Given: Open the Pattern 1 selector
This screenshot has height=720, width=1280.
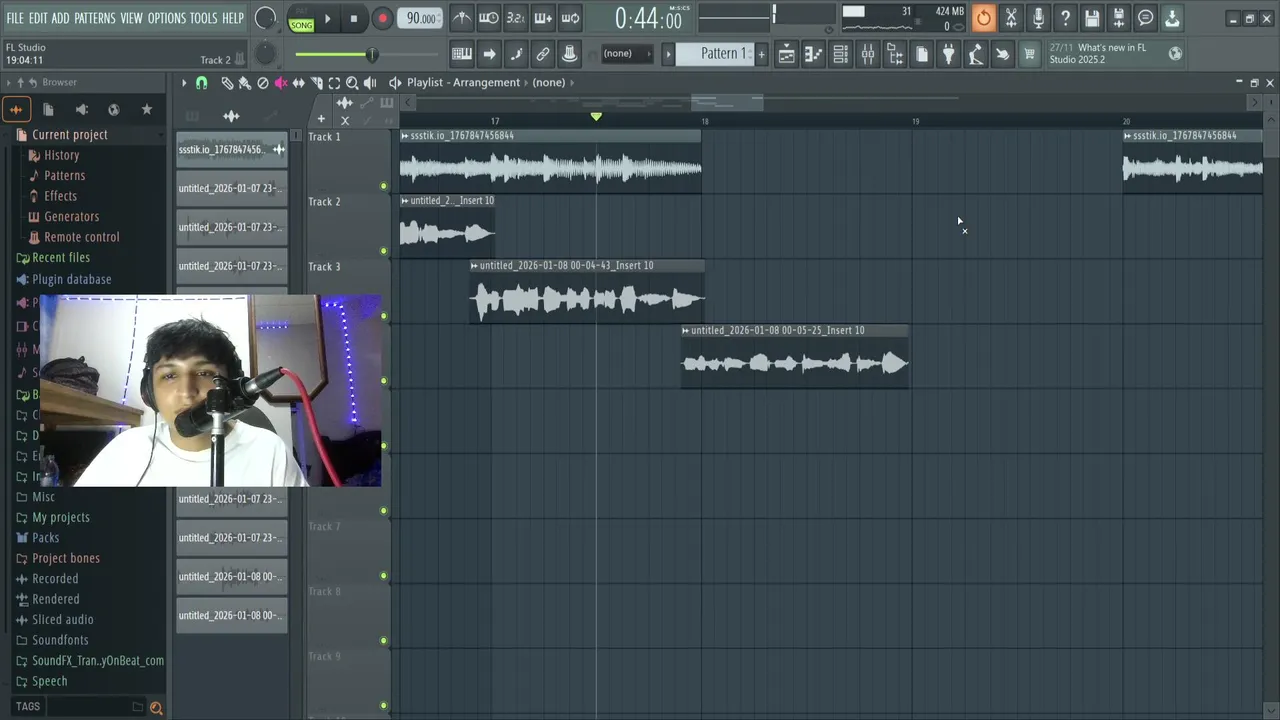Looking at the screenshot, I should 715,54.
